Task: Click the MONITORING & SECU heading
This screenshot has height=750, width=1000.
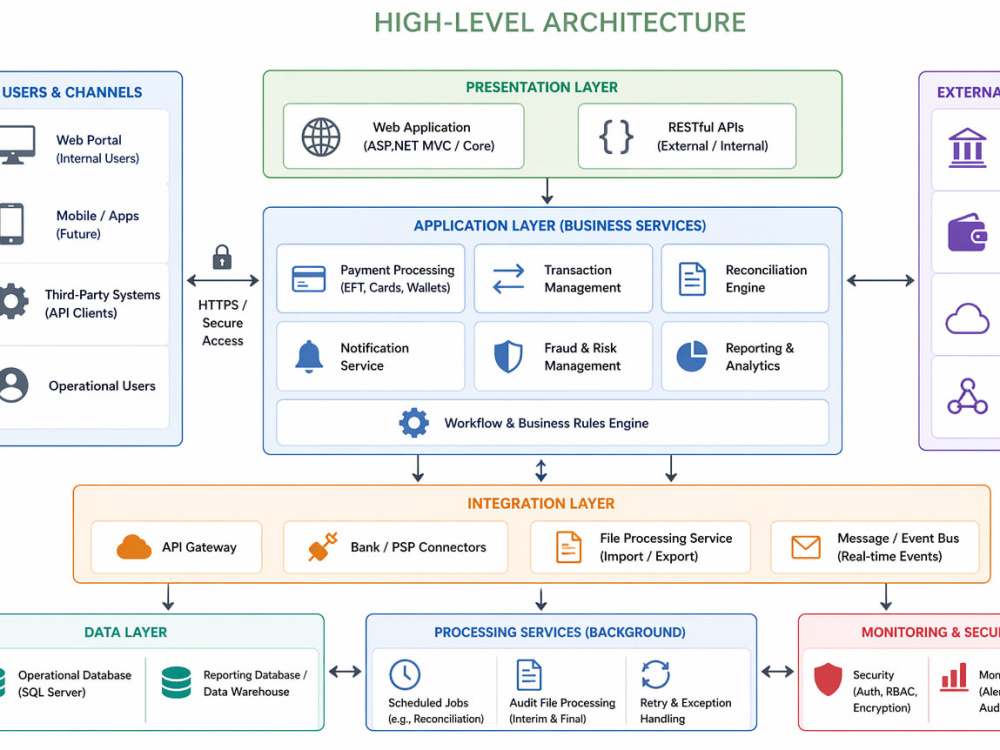Action: [930, 632]
